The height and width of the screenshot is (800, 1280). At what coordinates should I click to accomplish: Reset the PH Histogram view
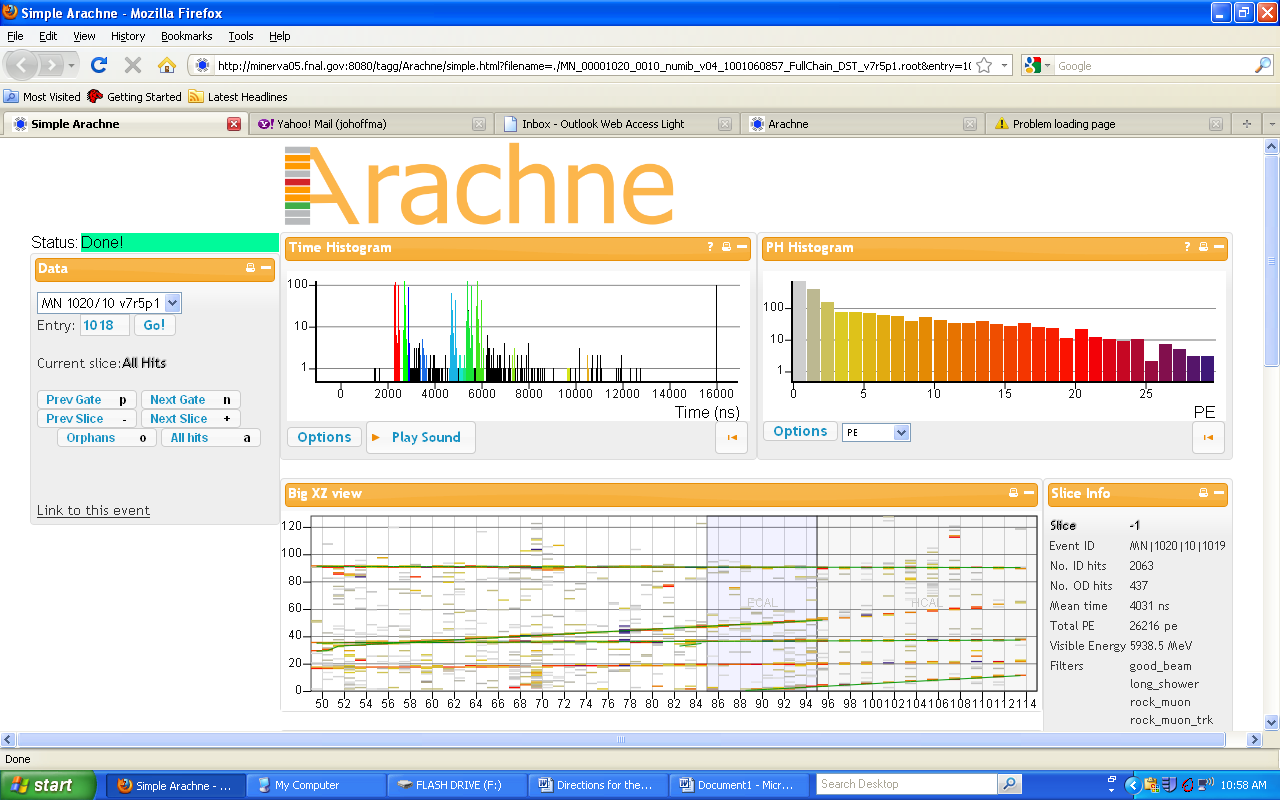1208,437
